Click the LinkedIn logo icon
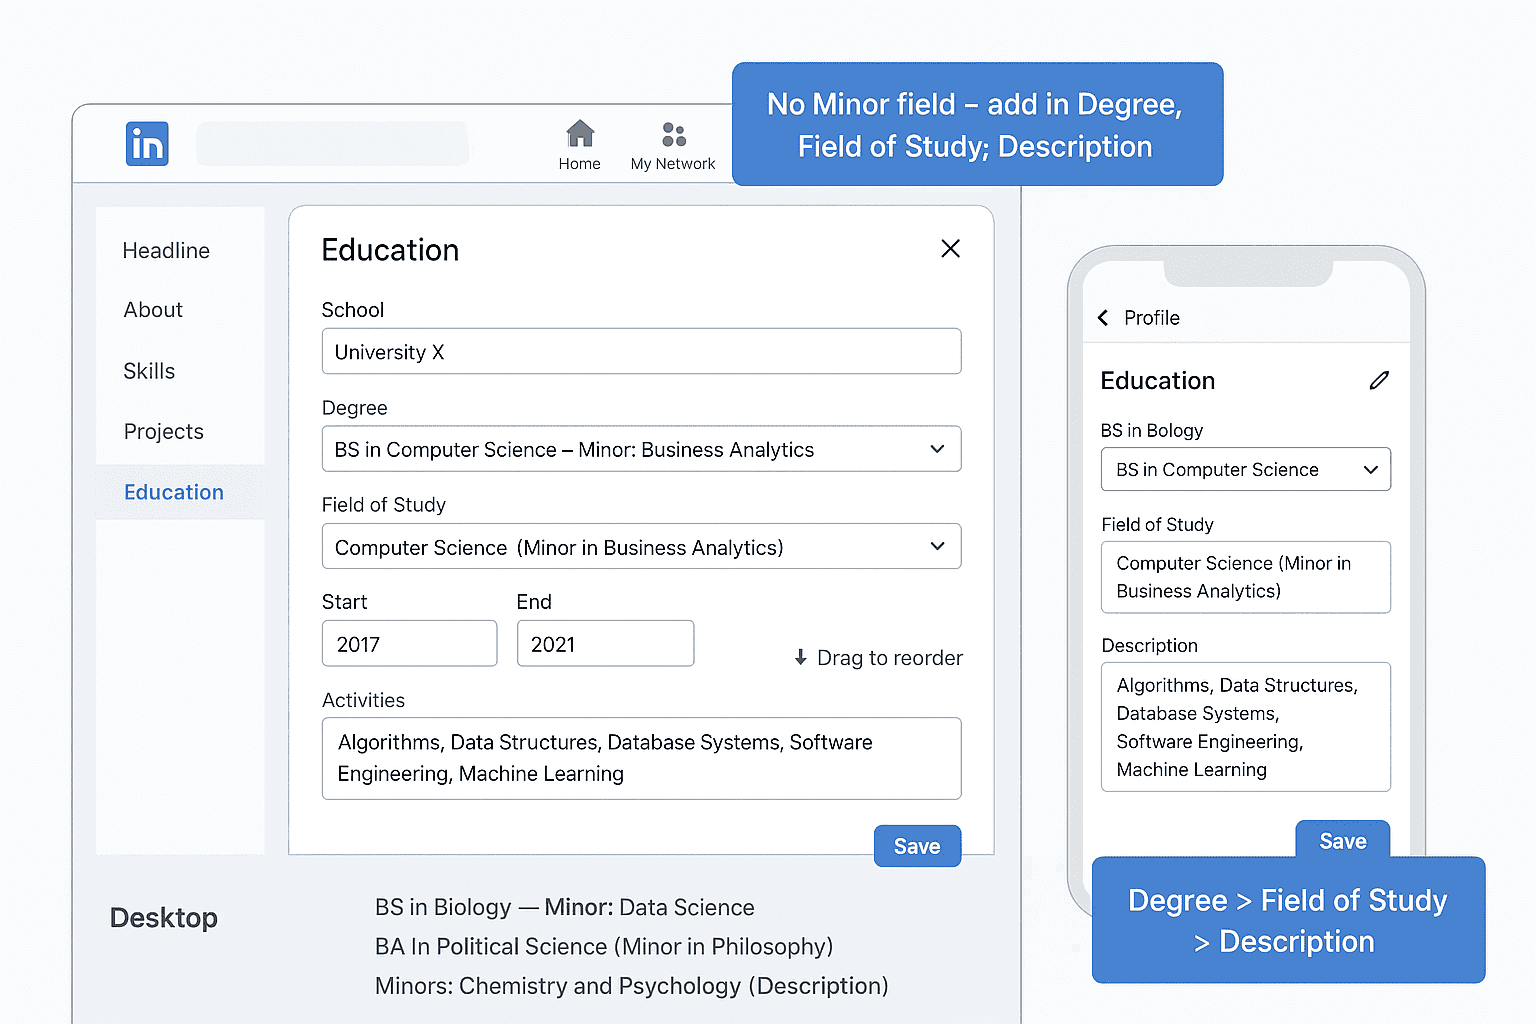 [146, 143]
